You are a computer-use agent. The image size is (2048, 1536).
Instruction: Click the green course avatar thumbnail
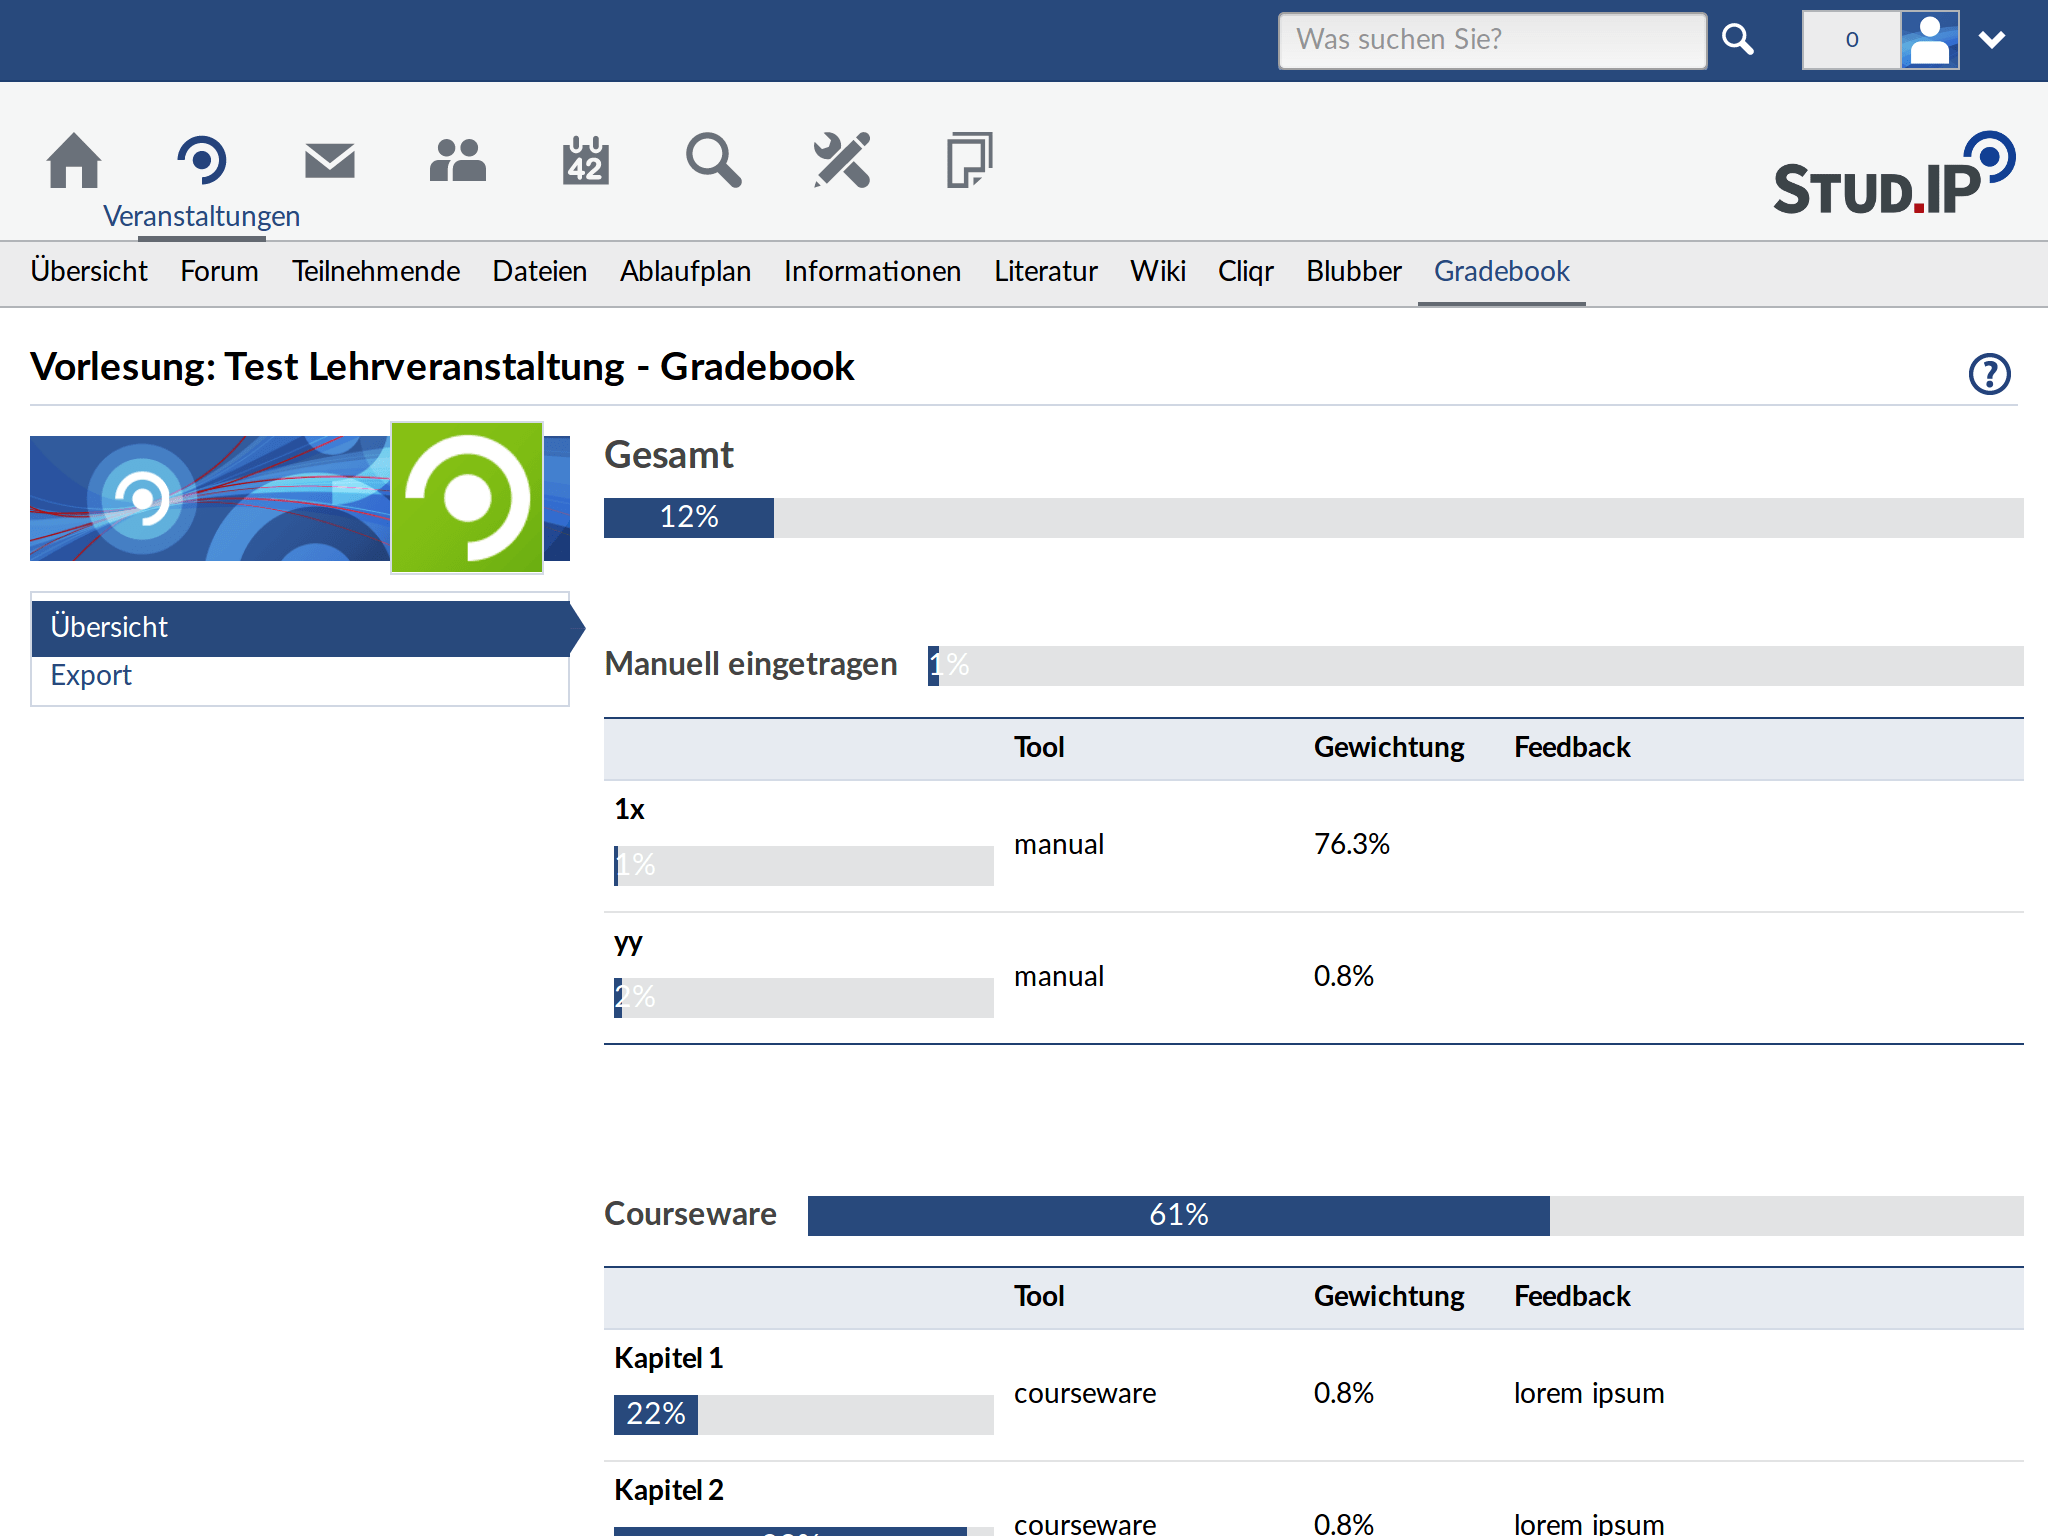467,497
